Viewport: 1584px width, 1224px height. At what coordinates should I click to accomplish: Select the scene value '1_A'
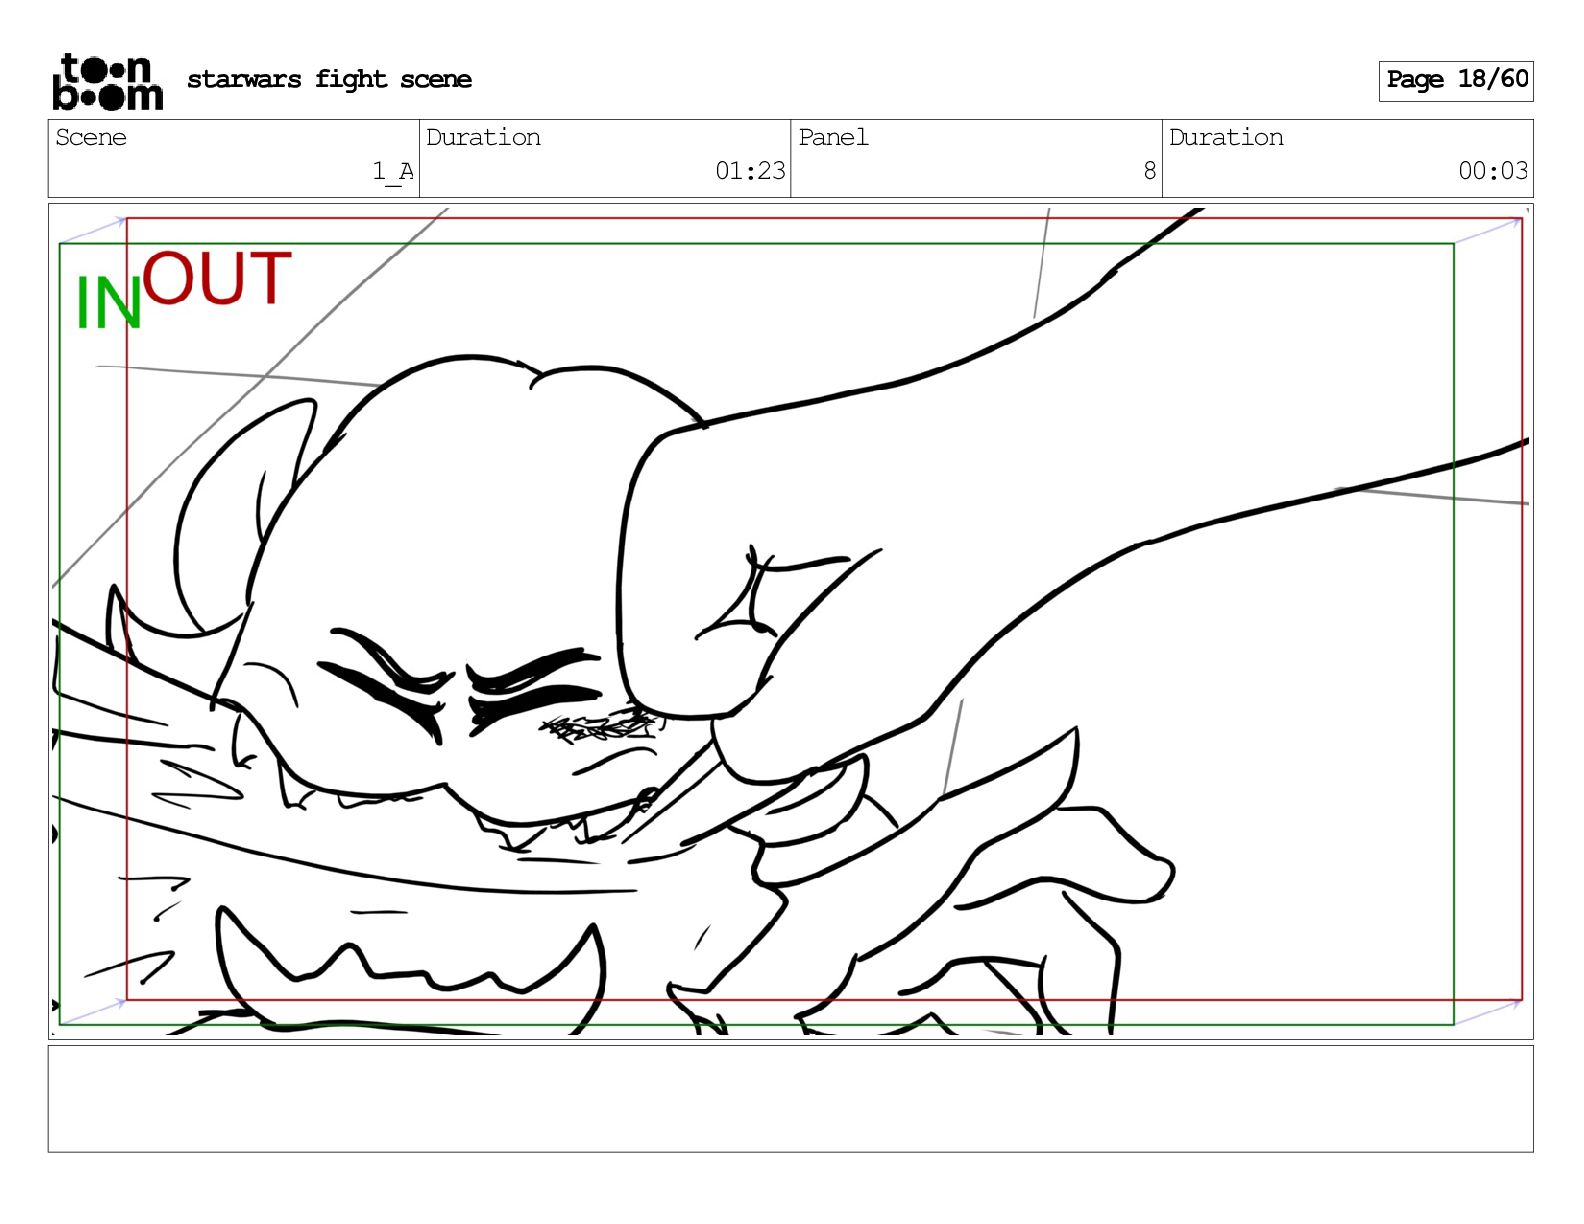[x=393, y=171]
